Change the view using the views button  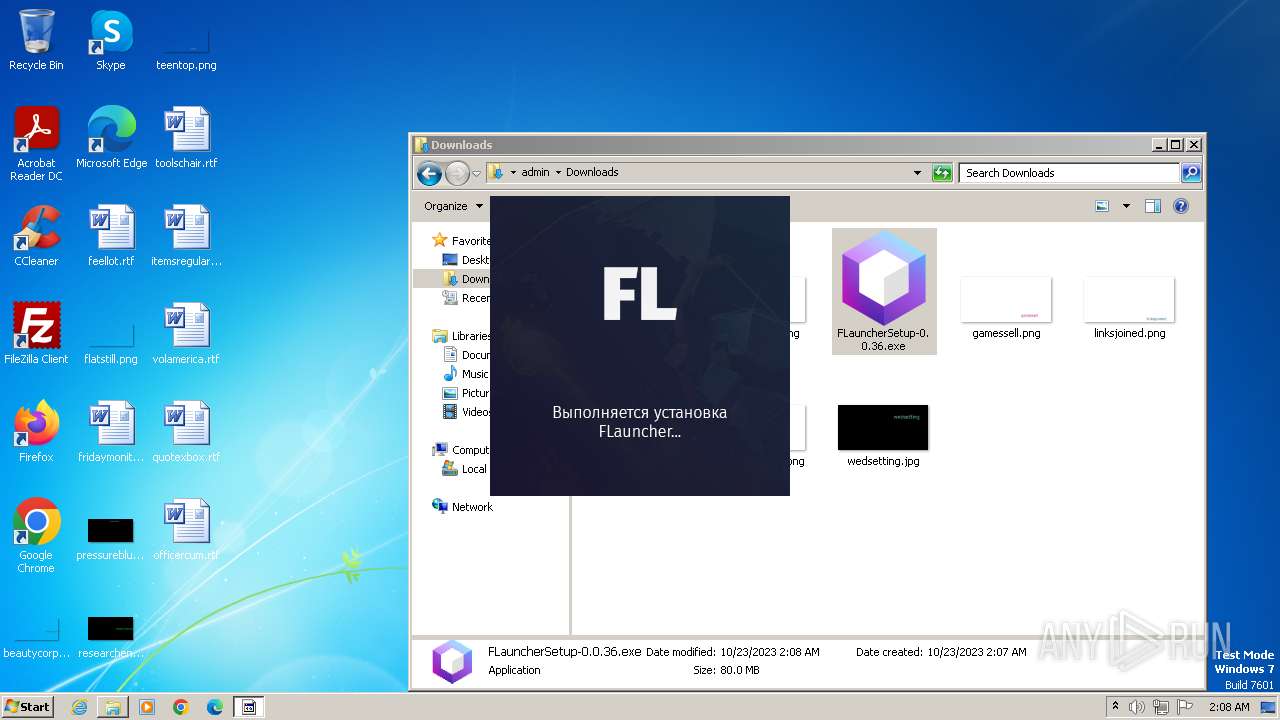pos(1102,206)
